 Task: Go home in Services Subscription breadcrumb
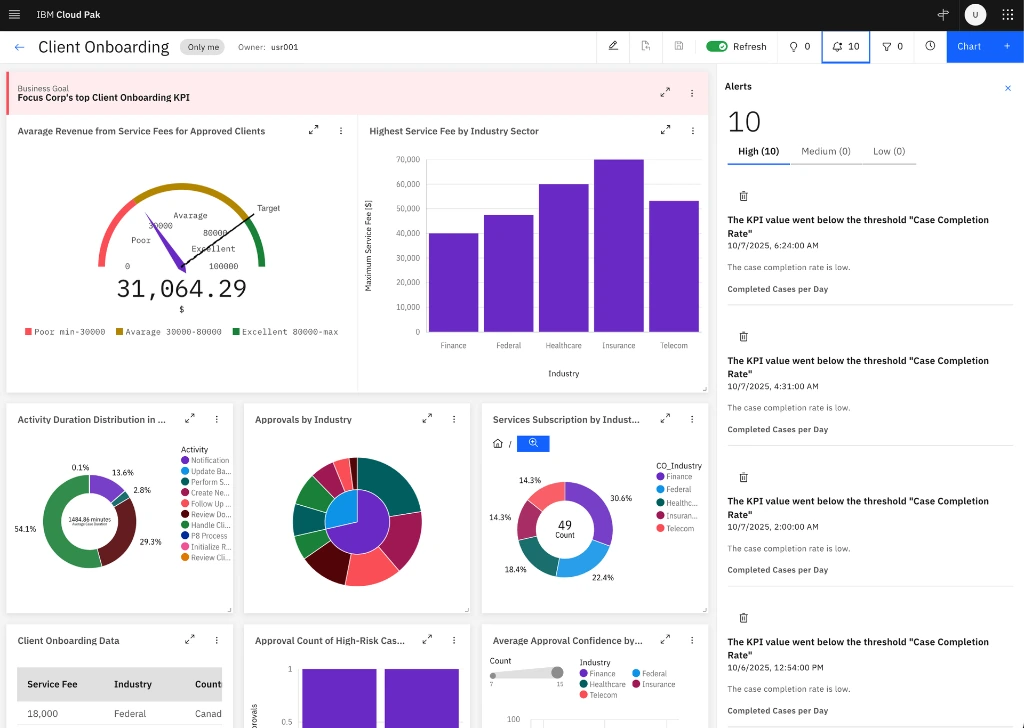click(x=498, y=443)
